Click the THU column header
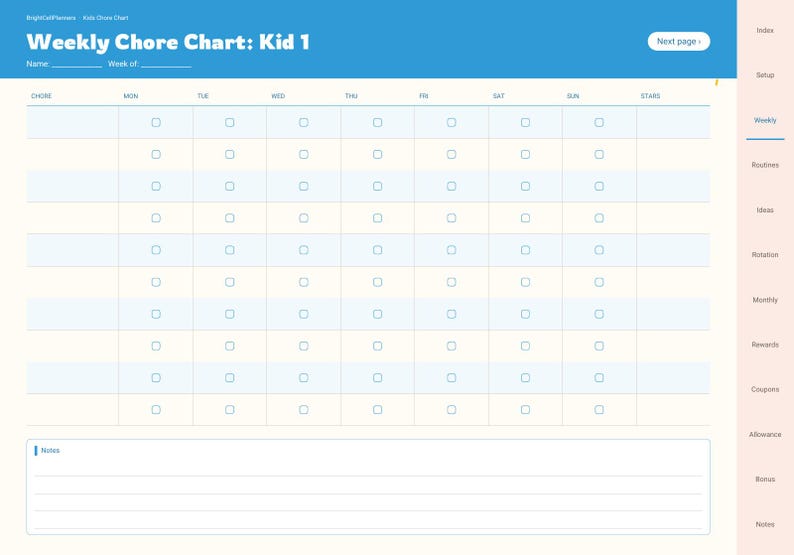 (351, 96)
